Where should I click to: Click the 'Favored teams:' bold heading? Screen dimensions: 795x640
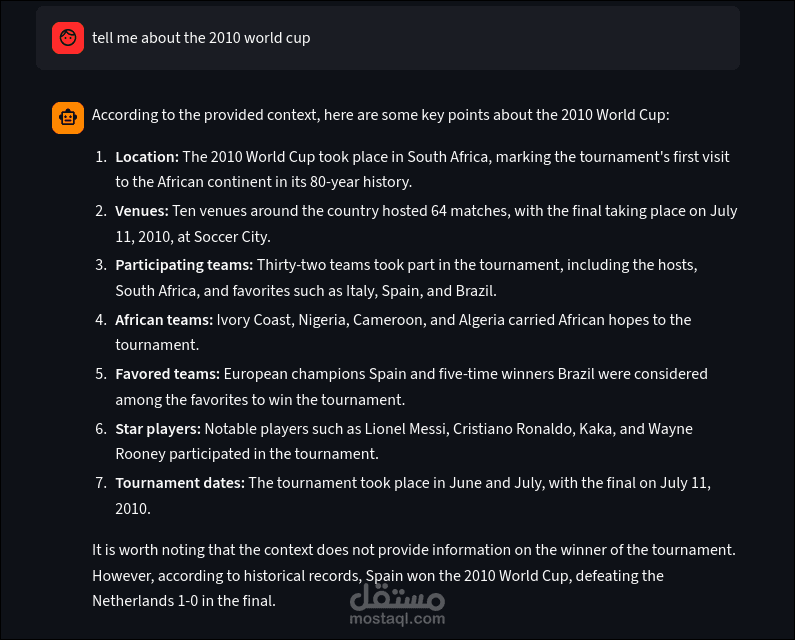coord(167,374)
